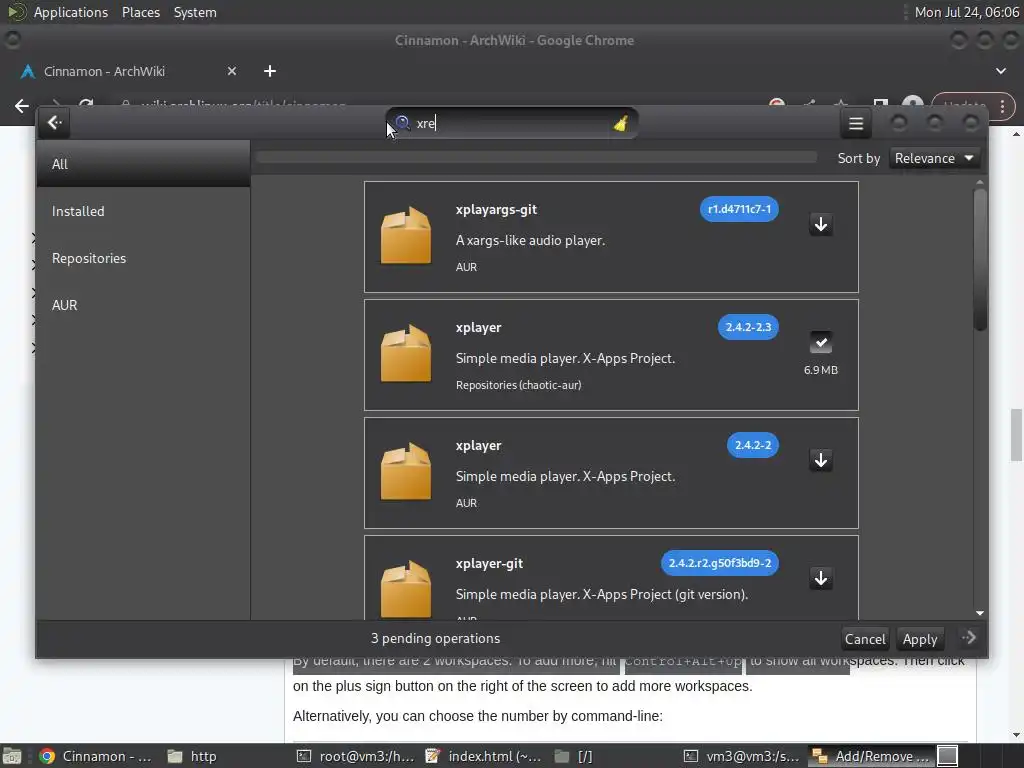Image resolution: width=1024 pixels, height=768 pixels.
Task: Click the search field containing xre
Action: 511,123
